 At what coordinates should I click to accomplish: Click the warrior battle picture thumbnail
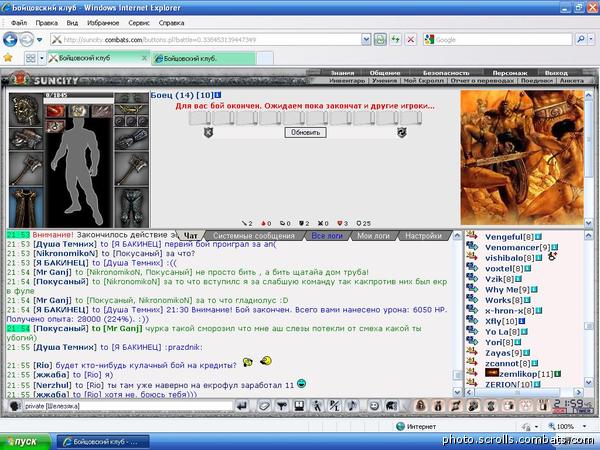click(522, 157)
